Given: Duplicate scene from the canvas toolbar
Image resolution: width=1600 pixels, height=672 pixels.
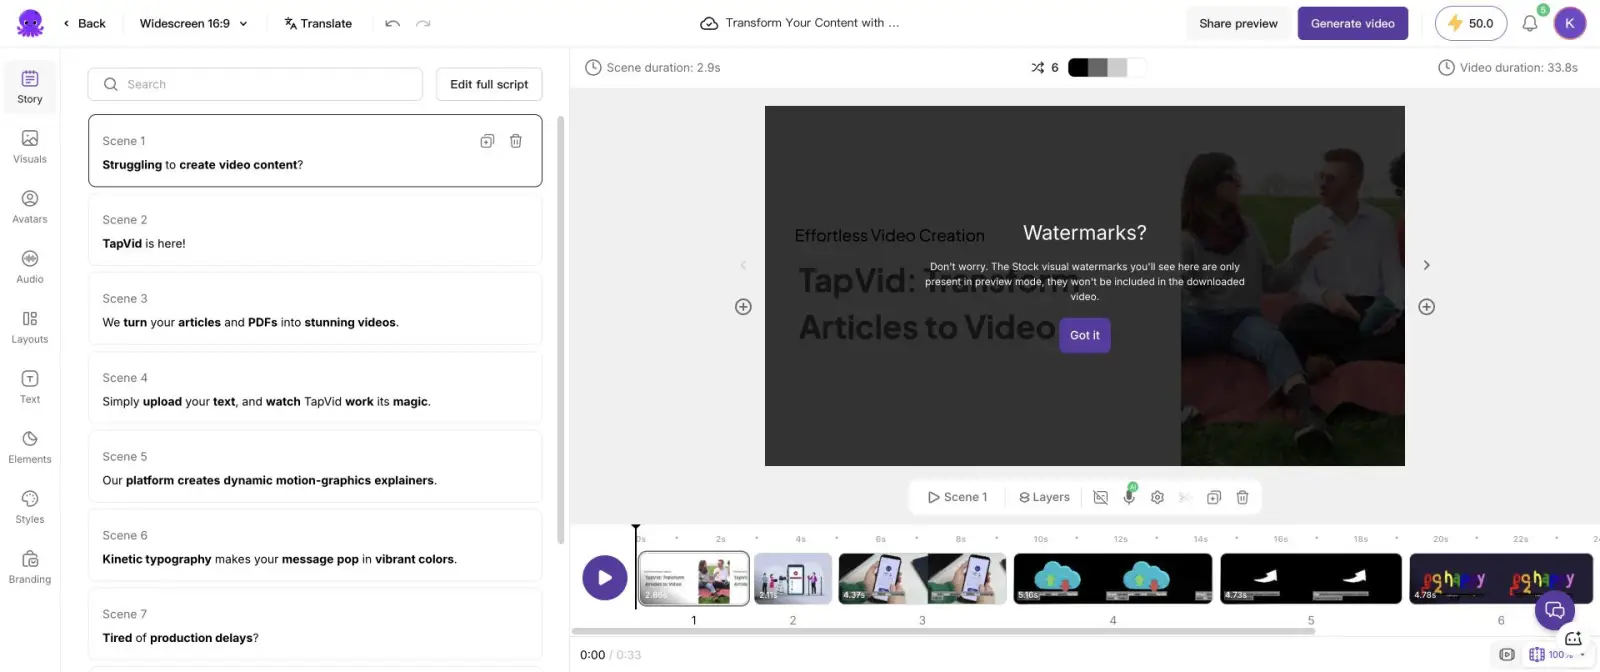Looking at the screenshot, I should 1214,497.
